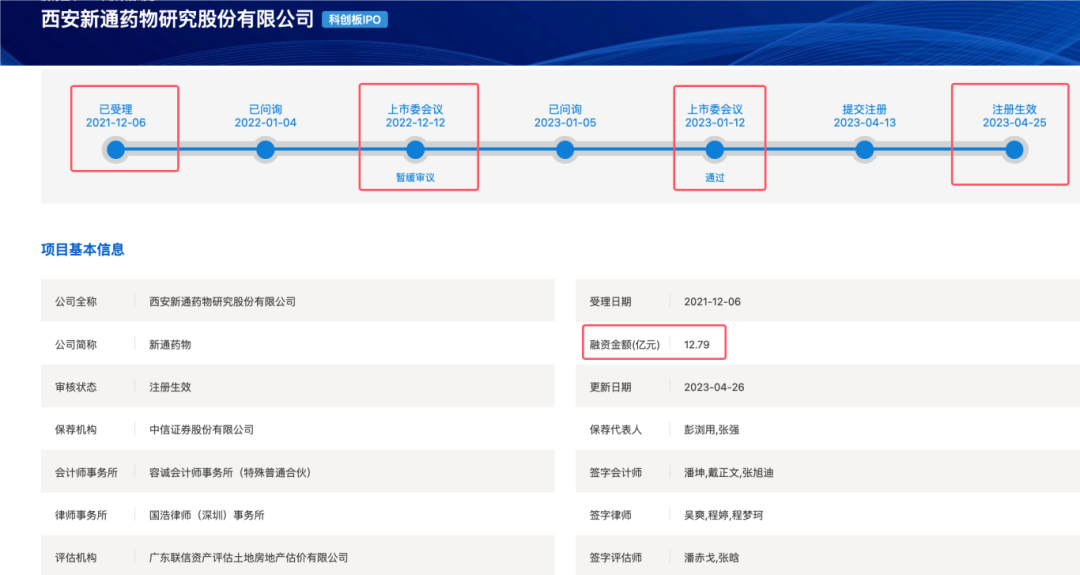Click the page title 西安新通药物研究股份有限公司
Image resolution: width=1080 pixels, height=575 pixels.
178,19
